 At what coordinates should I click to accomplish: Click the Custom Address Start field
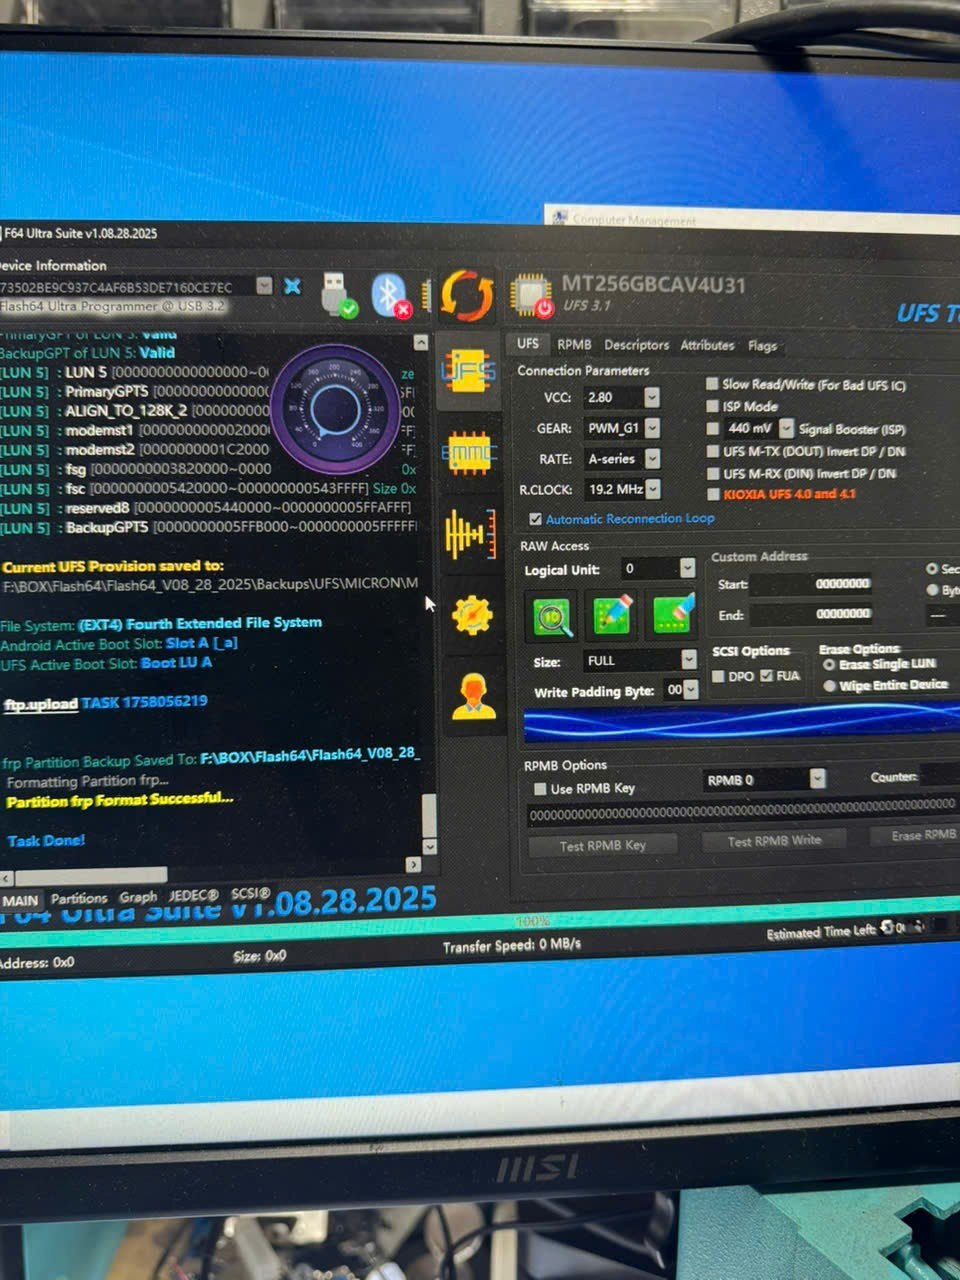(x=811, y=584)
